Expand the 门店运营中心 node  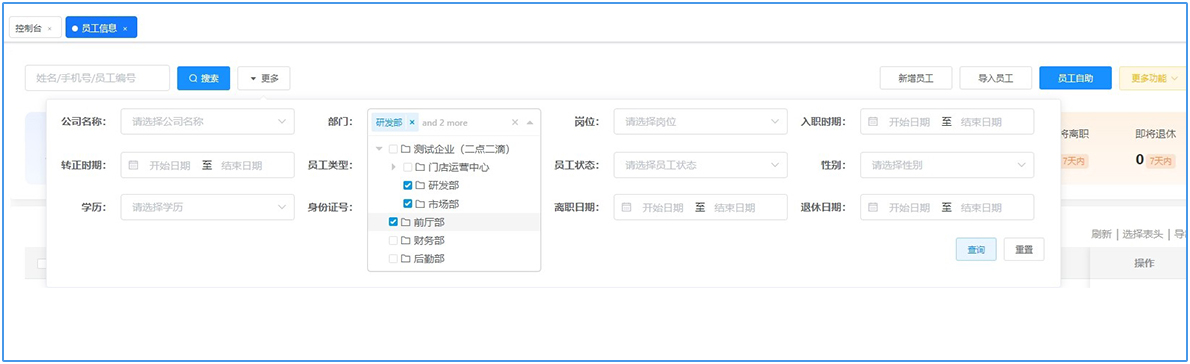coord(393,167)
